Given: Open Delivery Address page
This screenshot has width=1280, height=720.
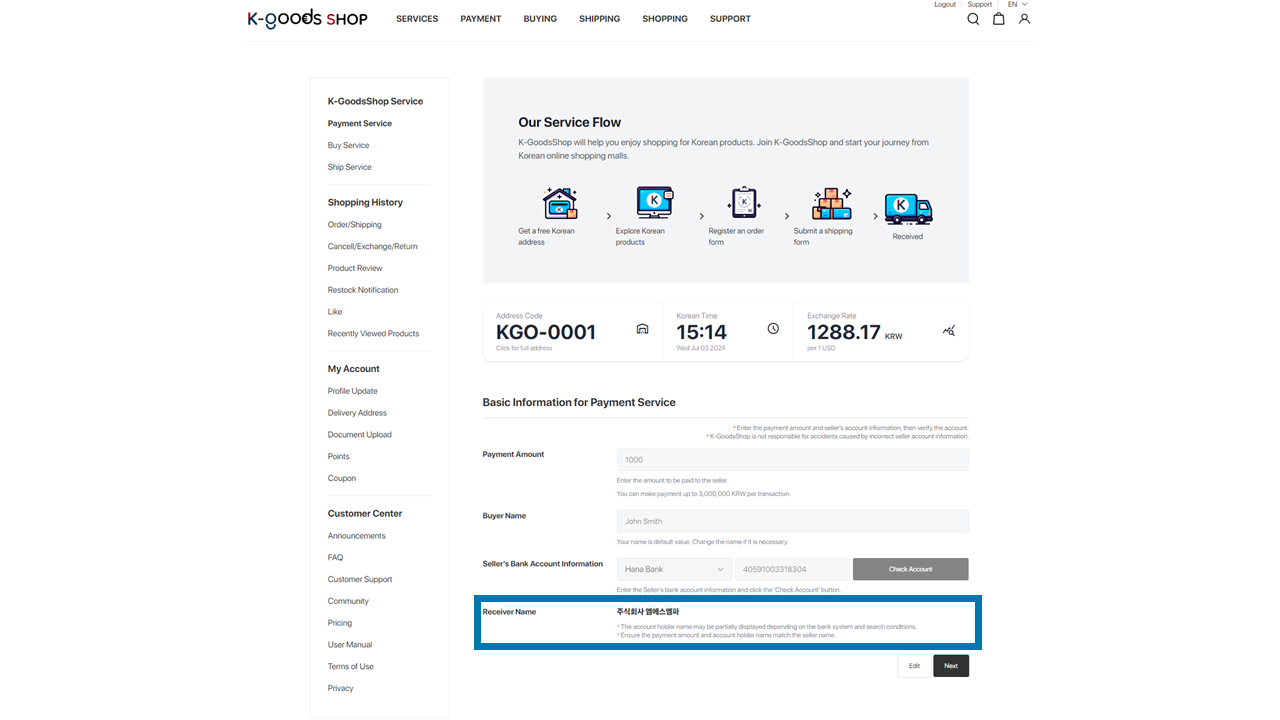Looking at the screenshot, I should click(x=357, y=413).
